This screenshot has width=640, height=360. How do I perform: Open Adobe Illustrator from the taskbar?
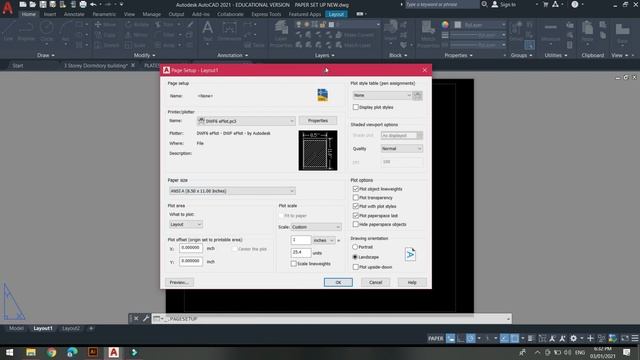93,352
